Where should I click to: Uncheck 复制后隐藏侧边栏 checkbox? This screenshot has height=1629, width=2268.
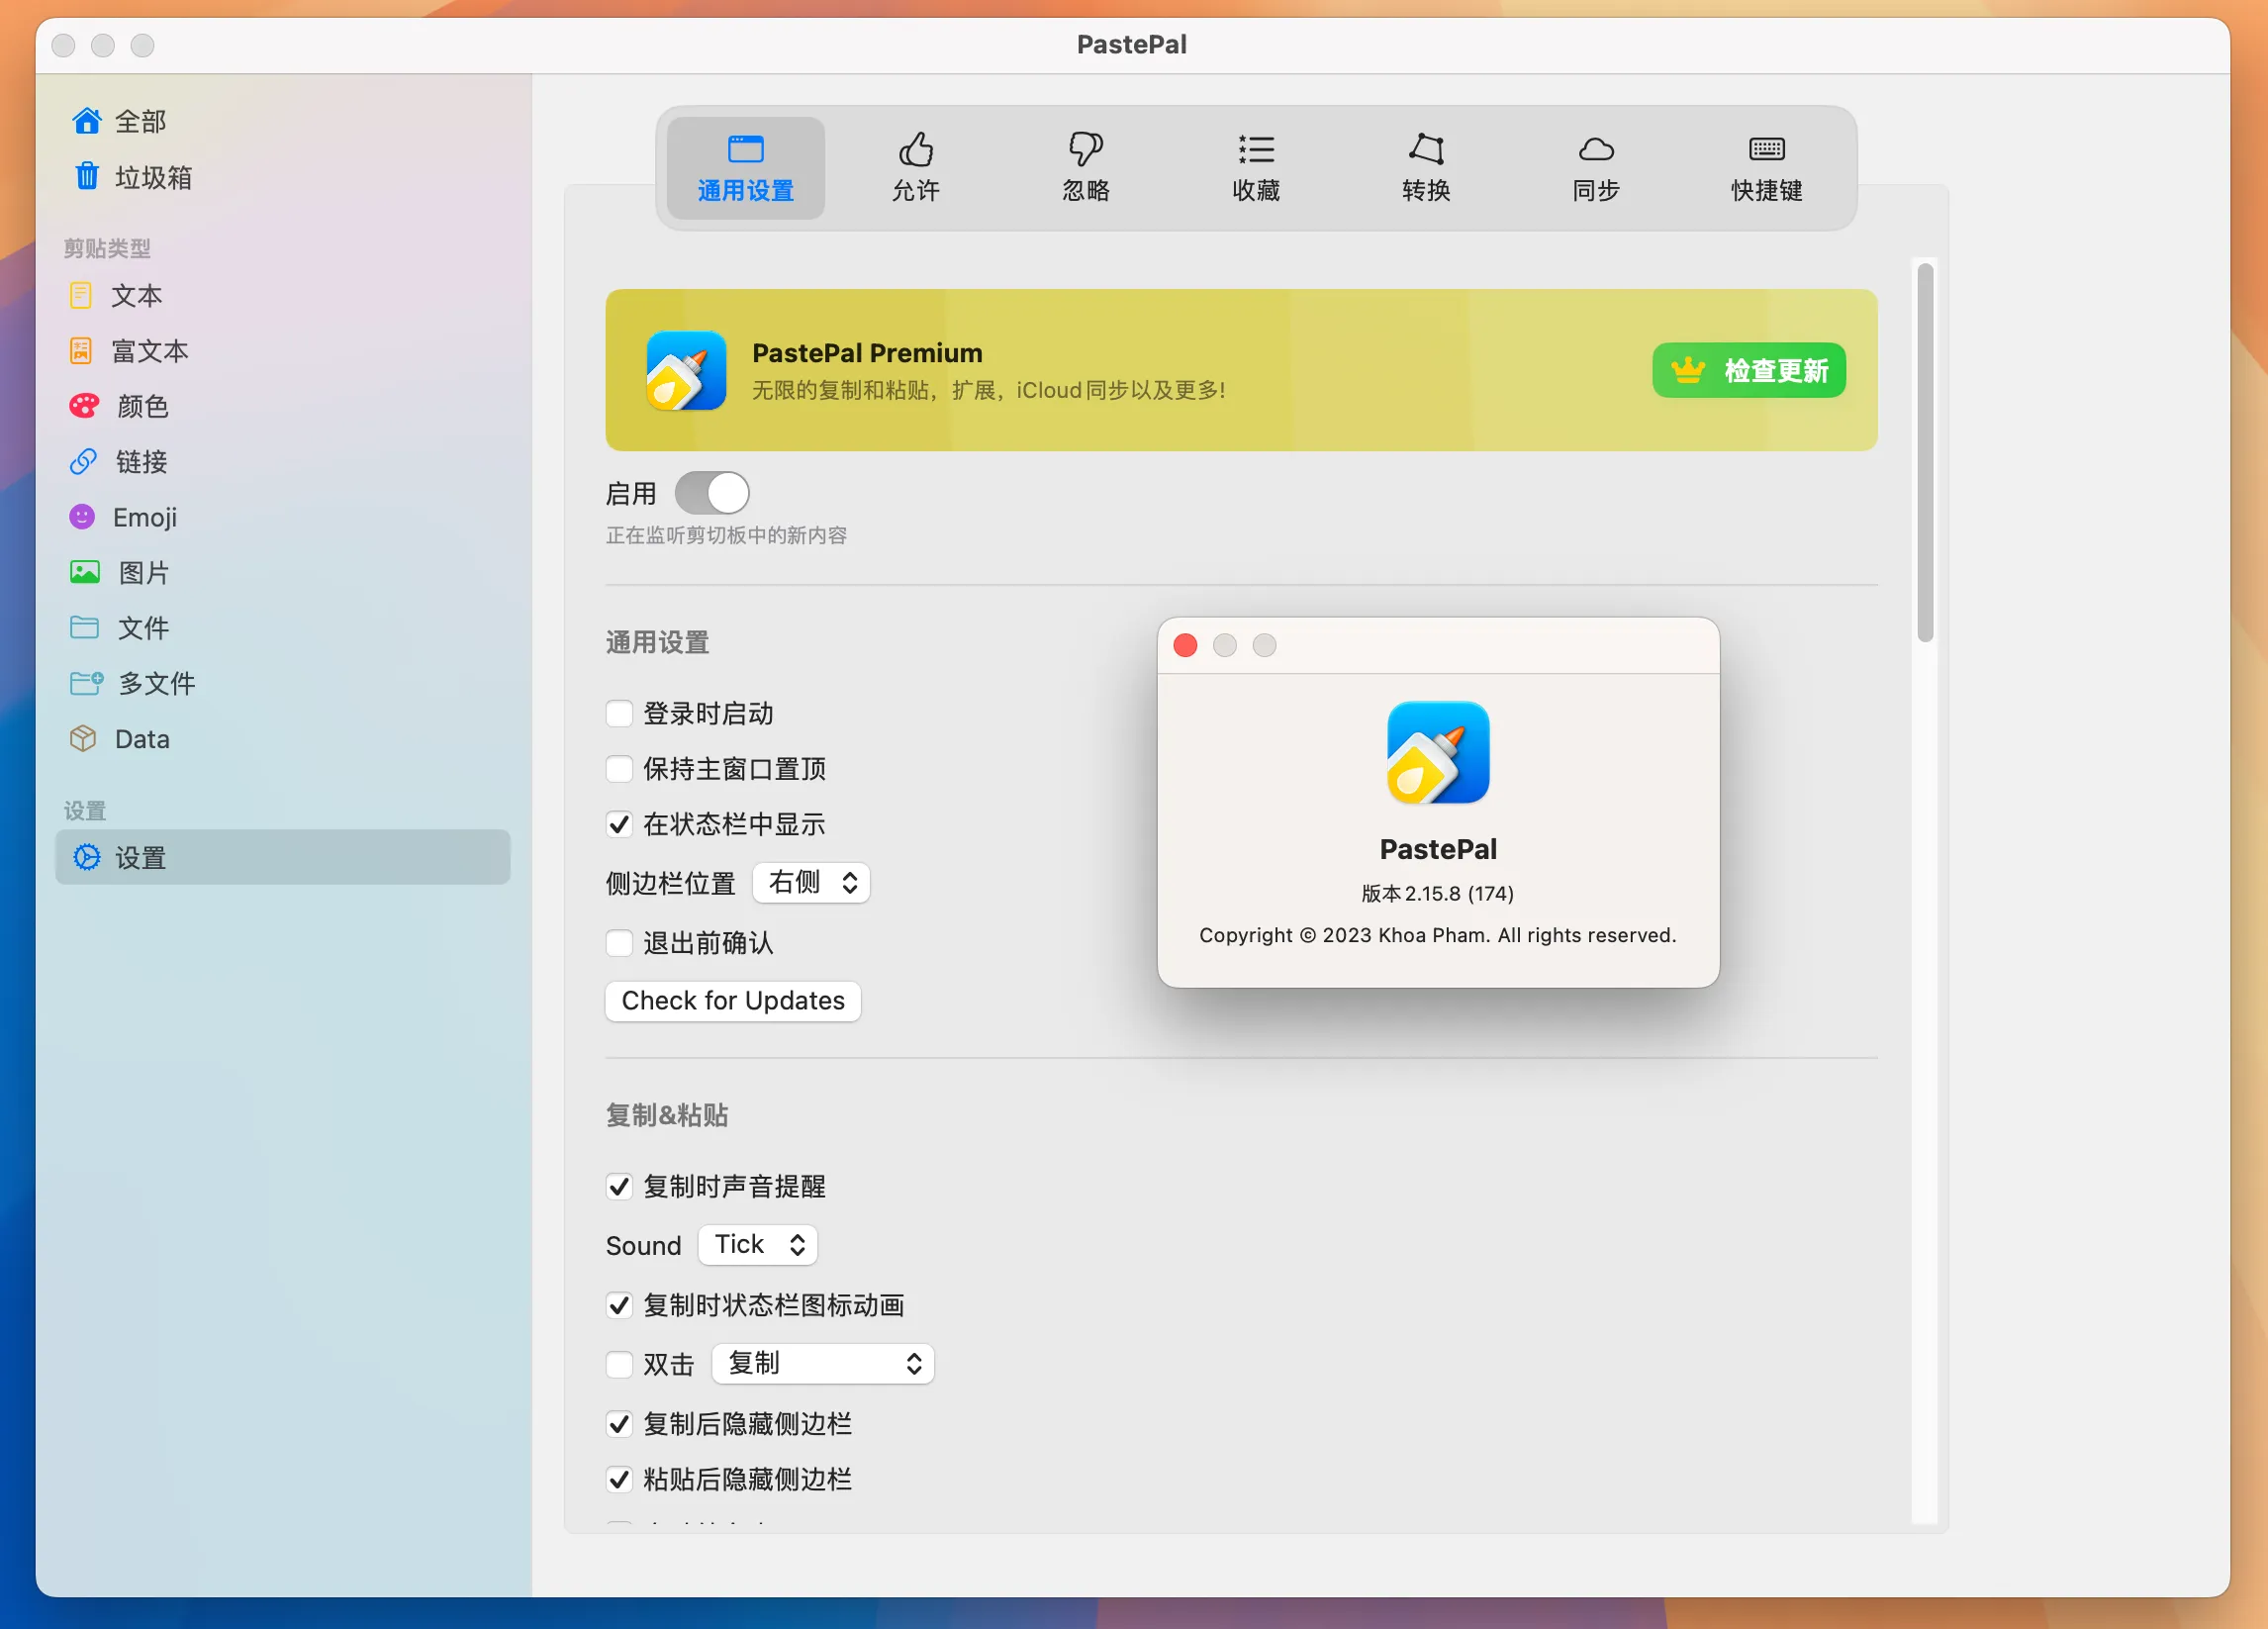coord(619,1424)
